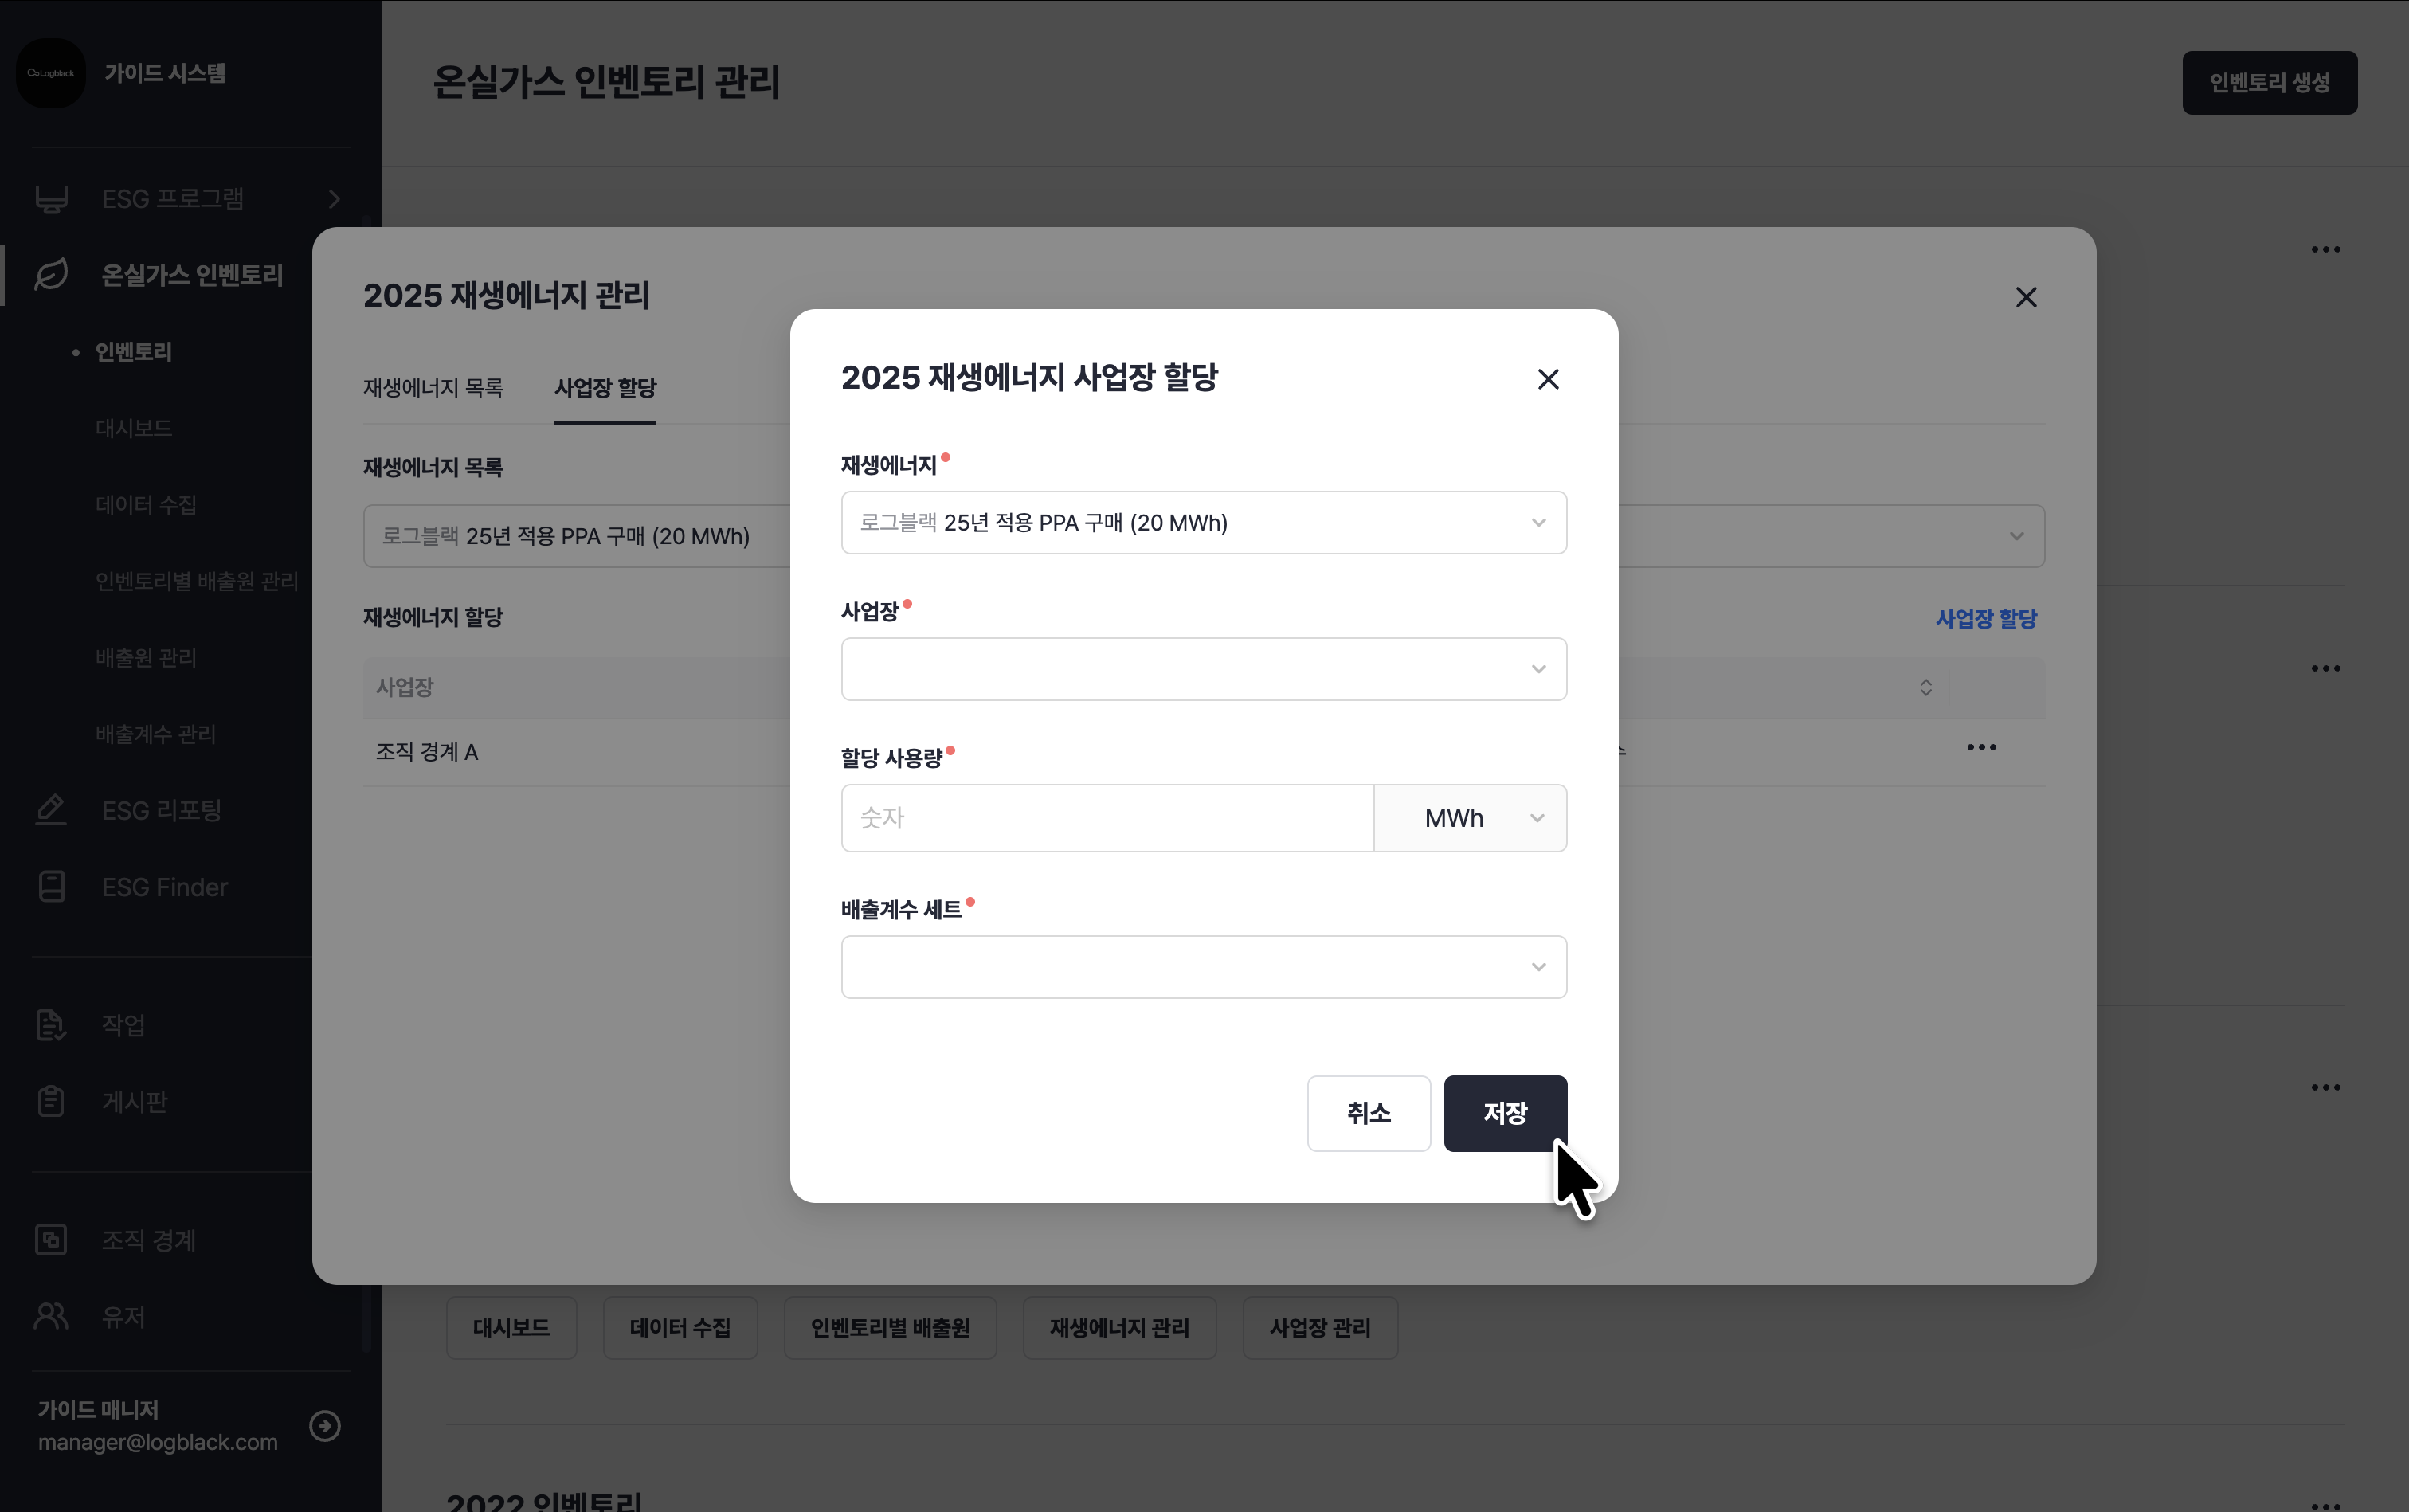Open the more options icon for 조직 경계 A

(x=1980, y=748)
